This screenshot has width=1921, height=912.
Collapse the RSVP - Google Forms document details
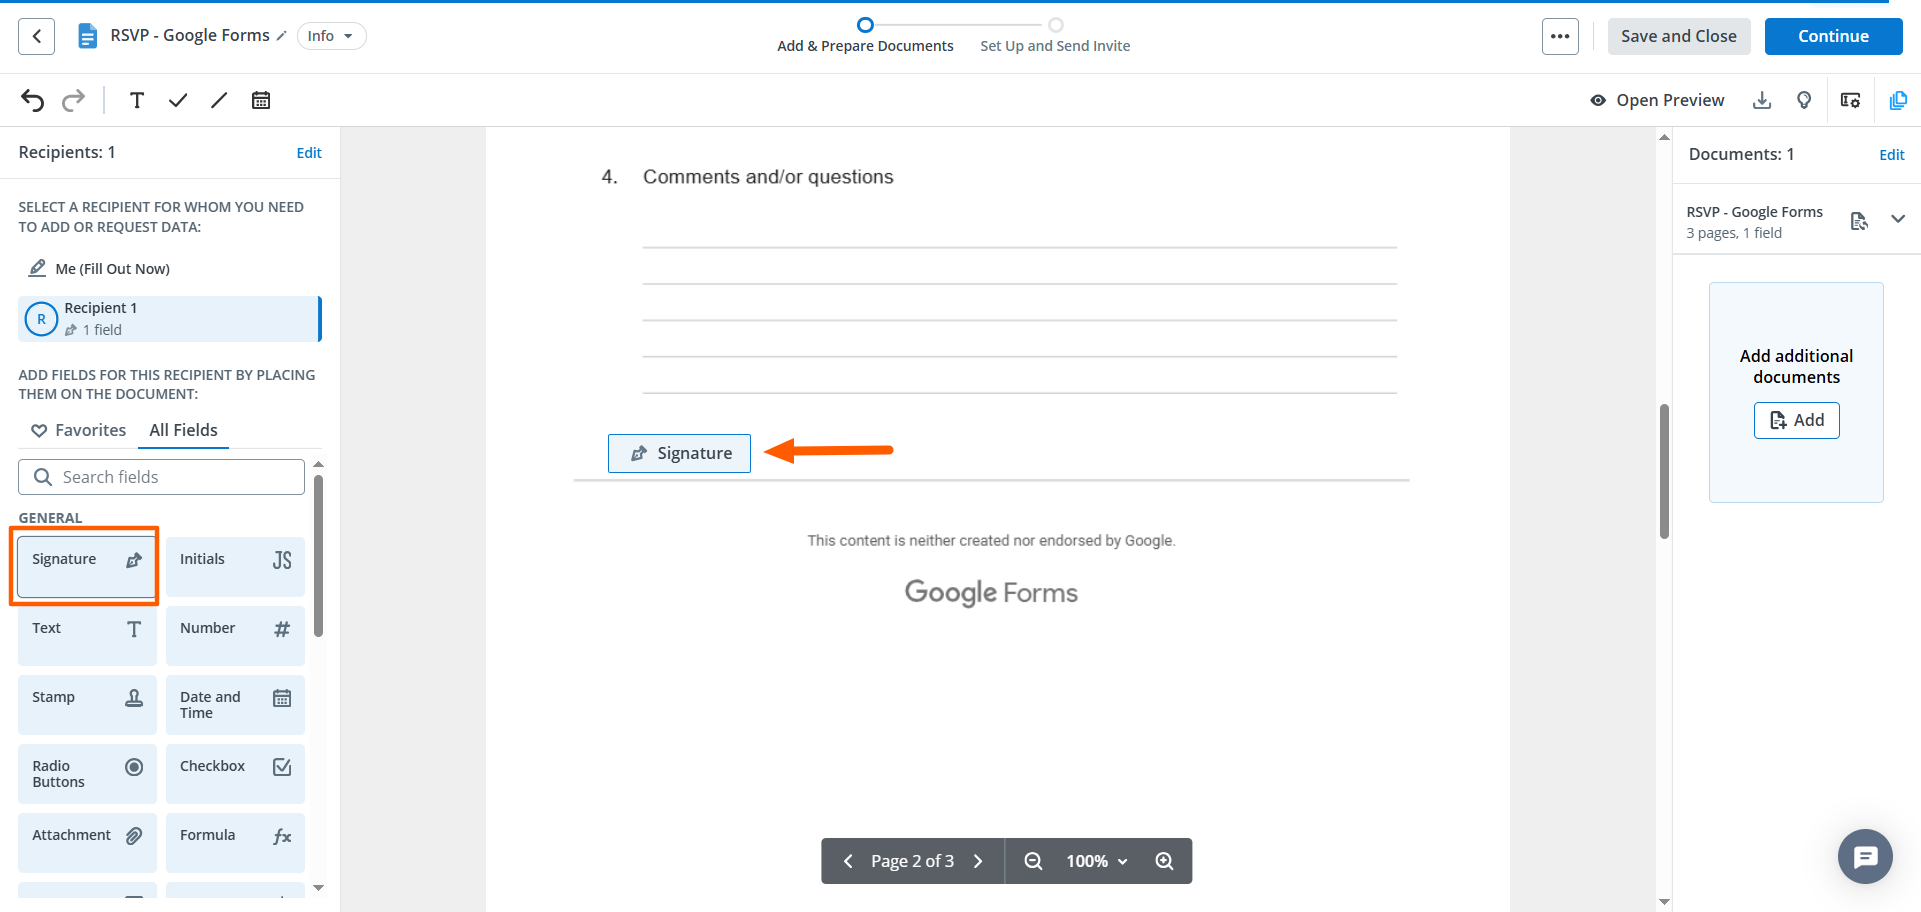1899,218
